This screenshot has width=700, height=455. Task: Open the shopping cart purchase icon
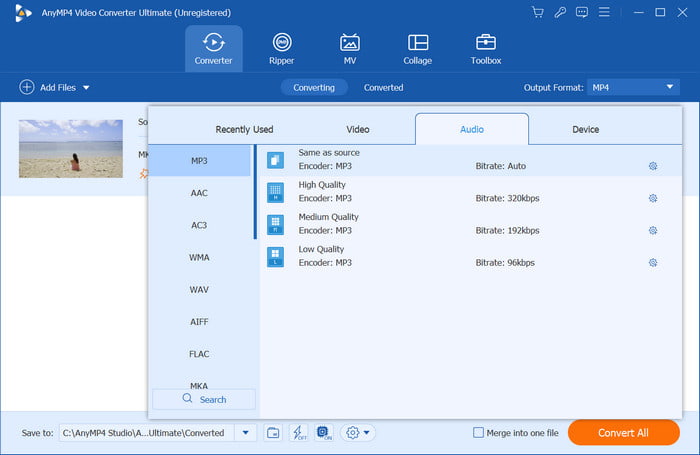538,12
